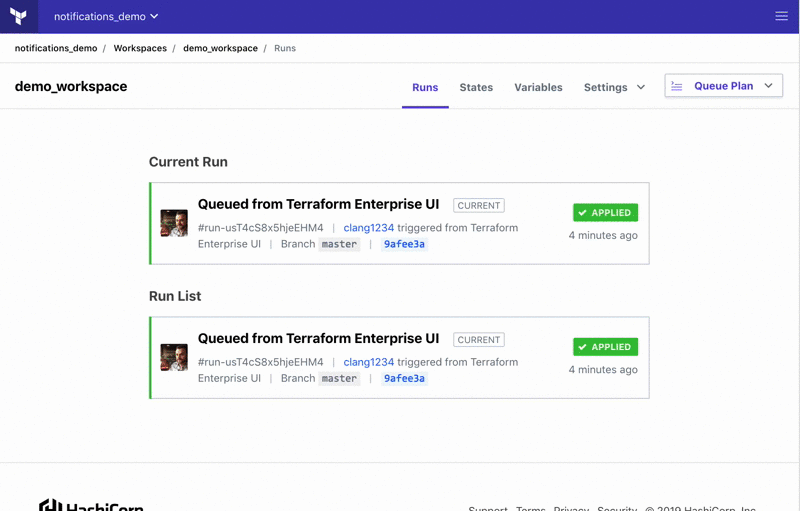800x511 pixels.
Task: Click user avatar in Current Run card
Action: tap(174, 223)
